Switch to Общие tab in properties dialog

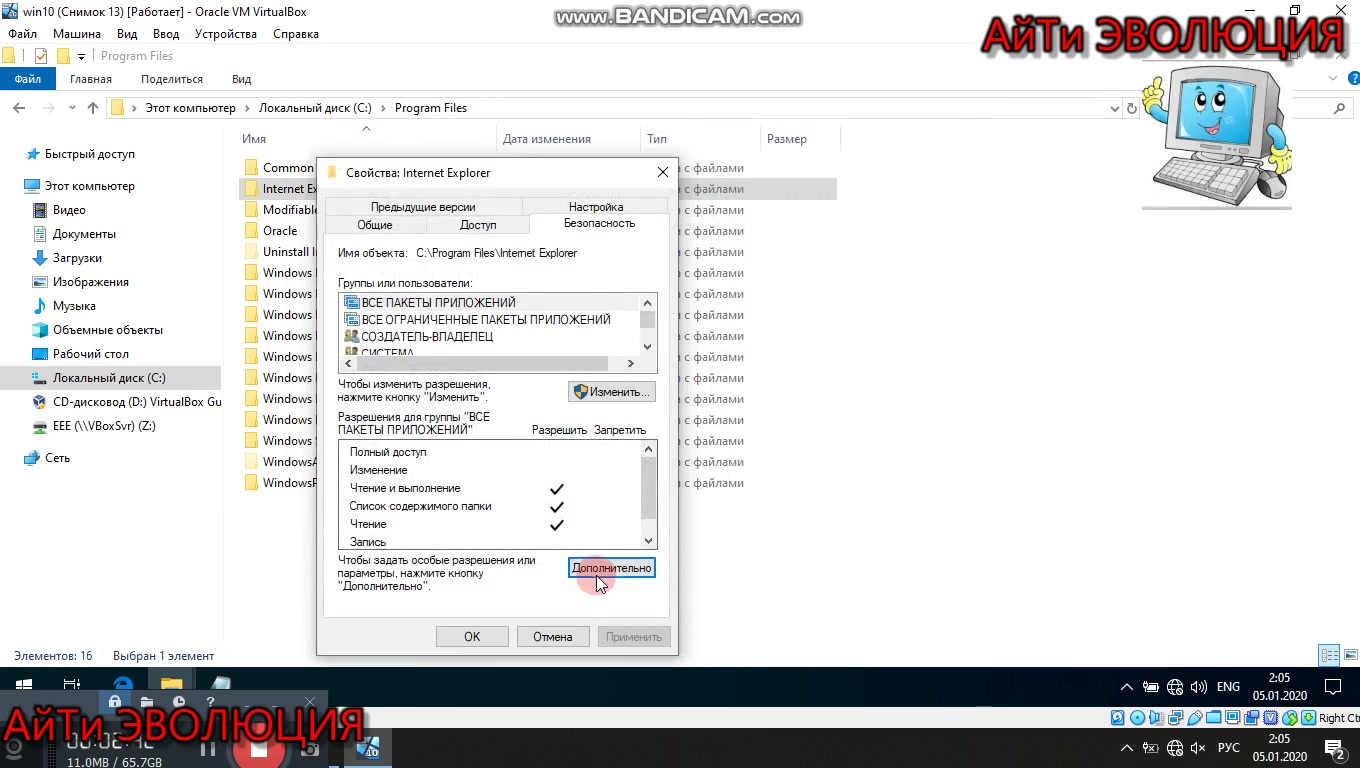point(375,225)
